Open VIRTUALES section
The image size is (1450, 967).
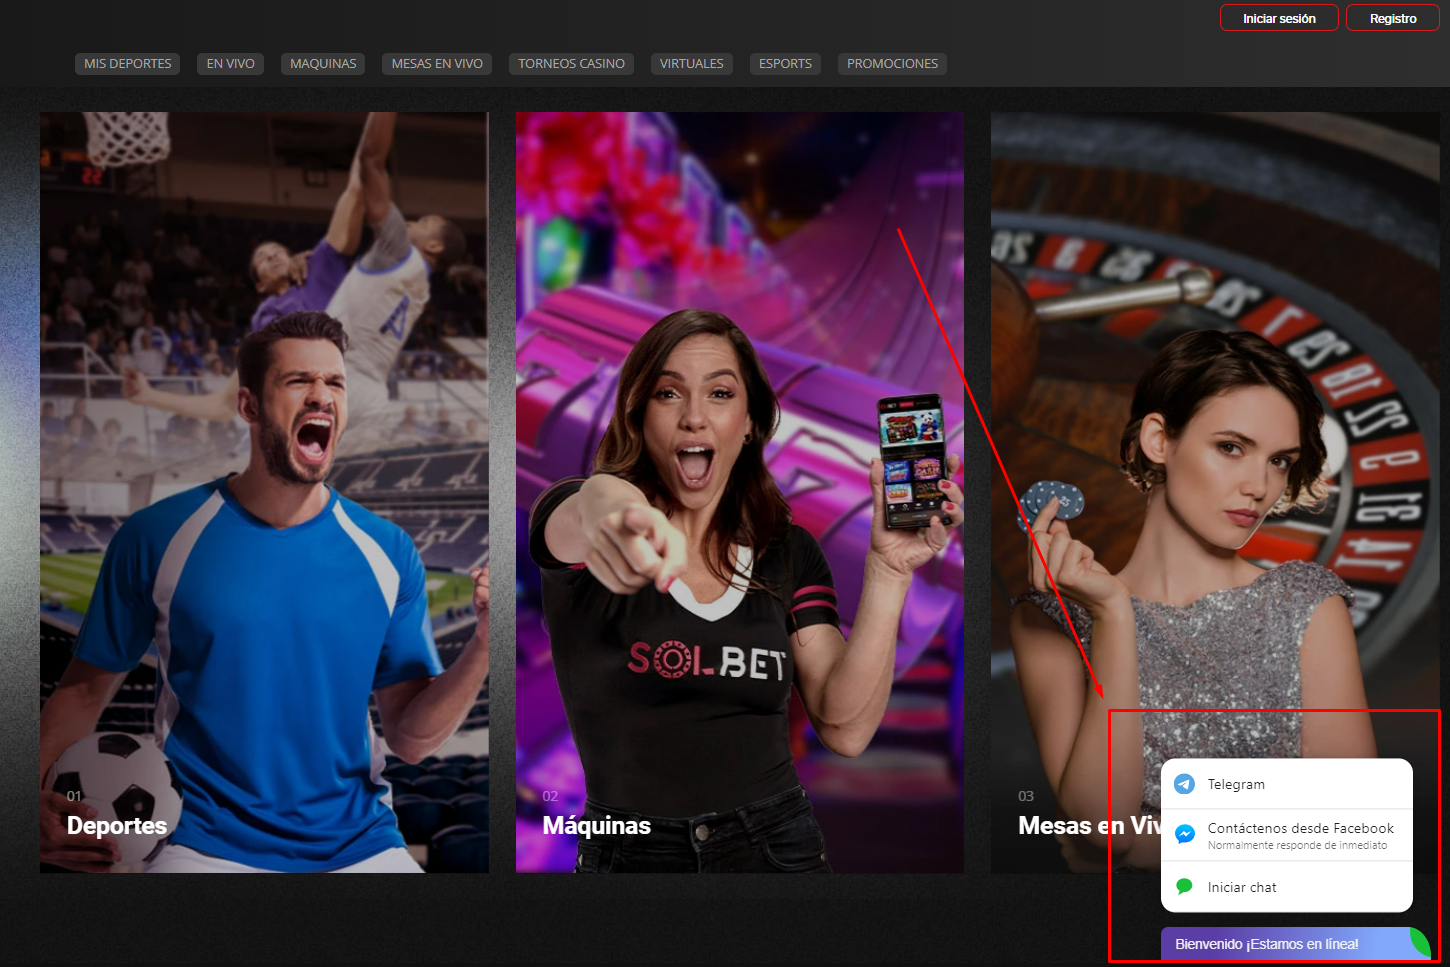tap(692, 64)
